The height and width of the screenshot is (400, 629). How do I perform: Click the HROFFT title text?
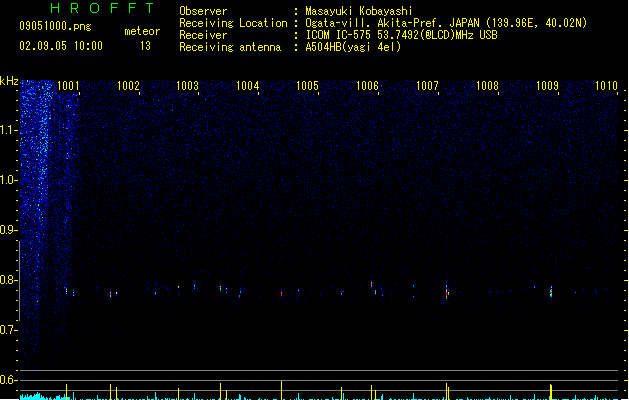tap(102, 8)
